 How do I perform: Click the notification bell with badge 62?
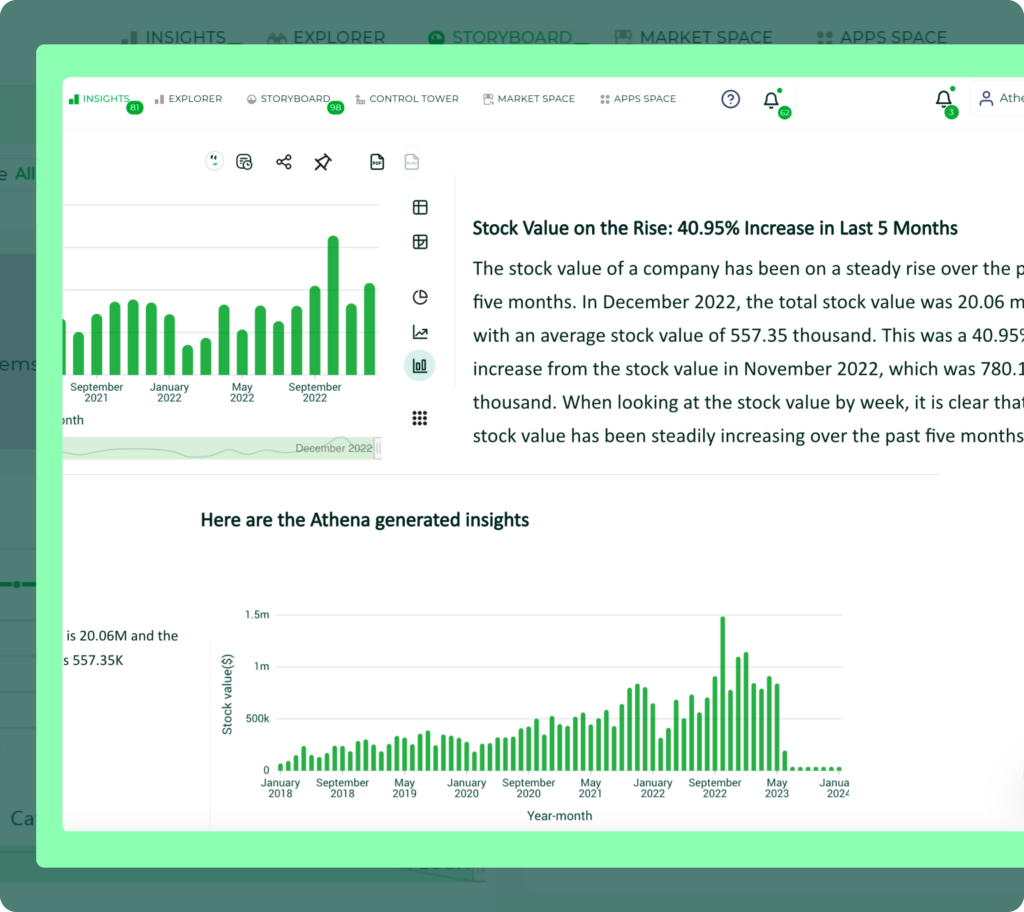771,100
